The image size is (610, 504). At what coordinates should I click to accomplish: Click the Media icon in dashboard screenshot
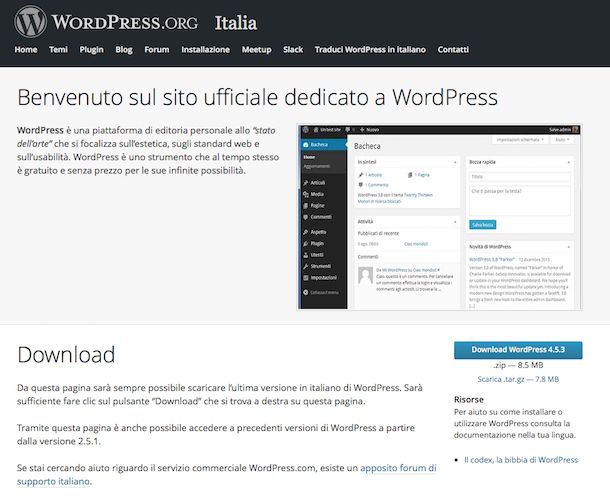point(306,194)
